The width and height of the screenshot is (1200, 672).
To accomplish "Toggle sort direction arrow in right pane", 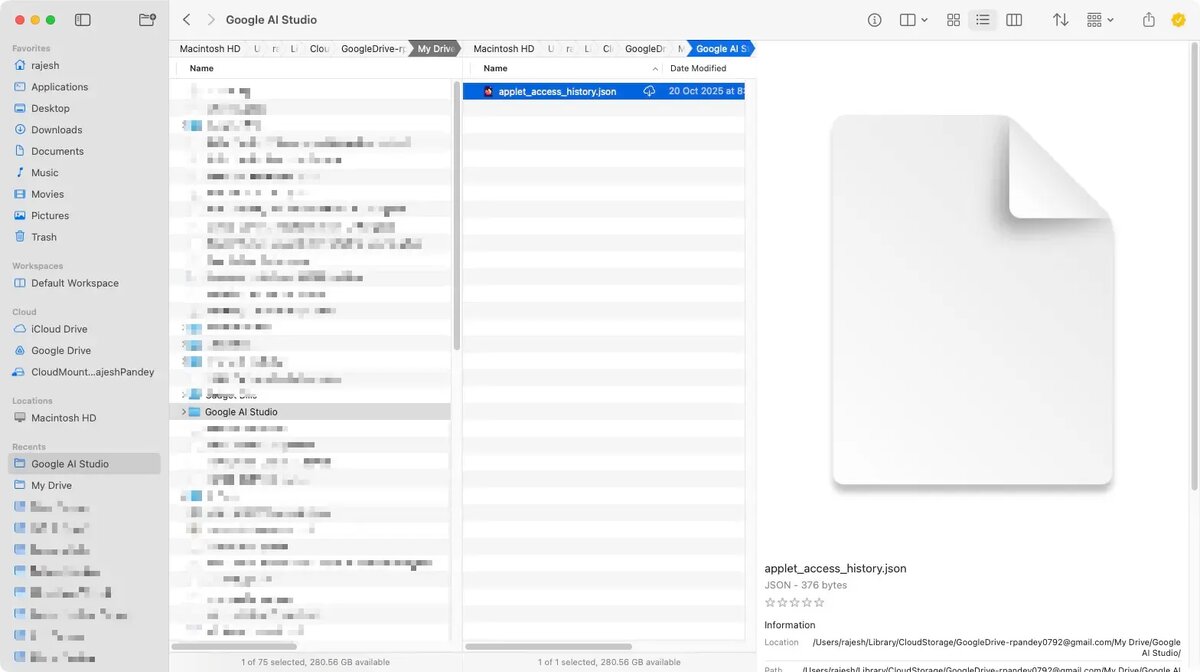I will point(655,69).
